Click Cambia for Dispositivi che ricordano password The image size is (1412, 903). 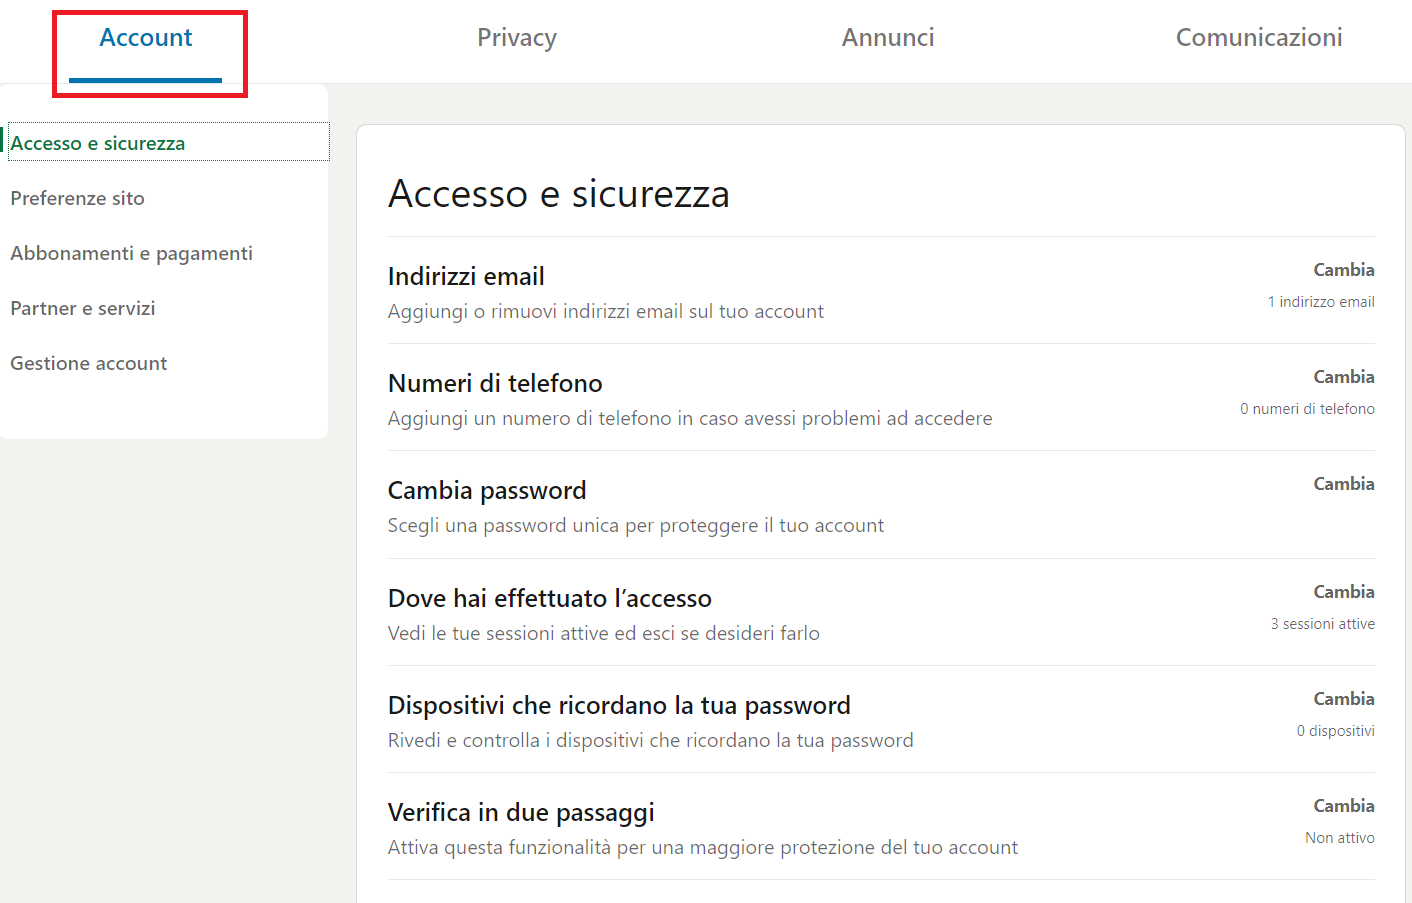click(x=1343, y=699)
